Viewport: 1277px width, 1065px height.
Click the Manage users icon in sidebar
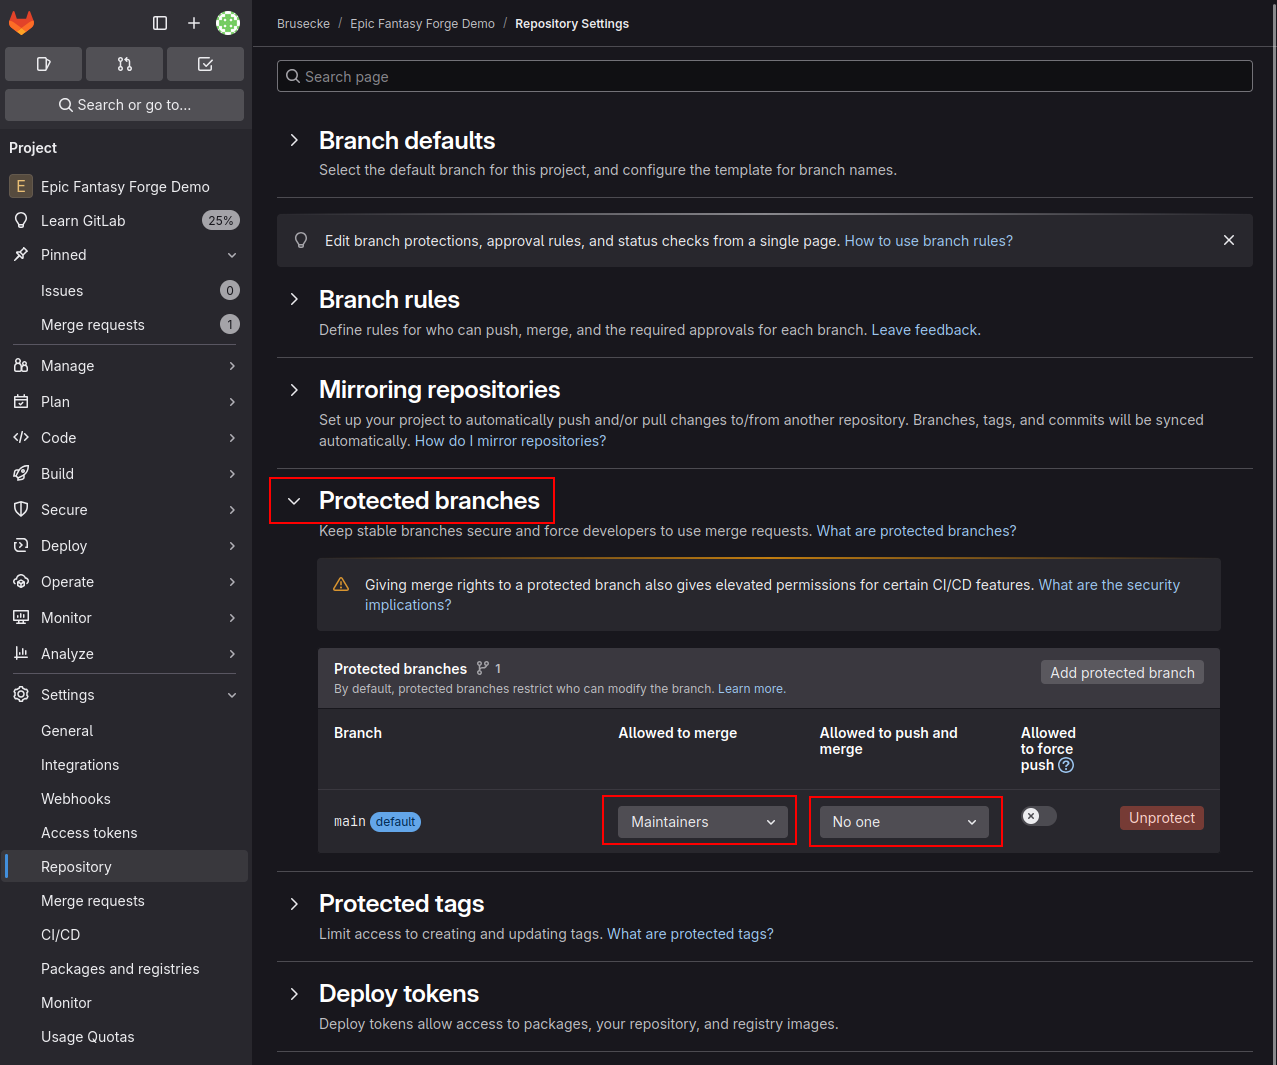pos(21,365)
